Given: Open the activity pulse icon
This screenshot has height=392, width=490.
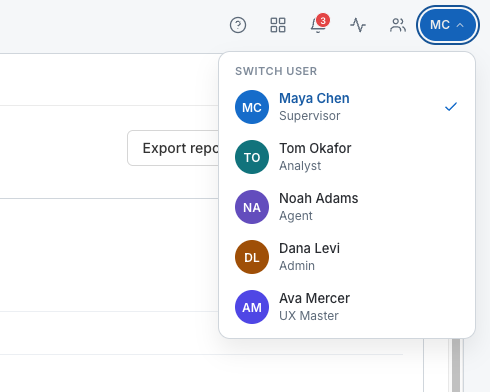Looking at the screenshot, I should tap(358, 25).
